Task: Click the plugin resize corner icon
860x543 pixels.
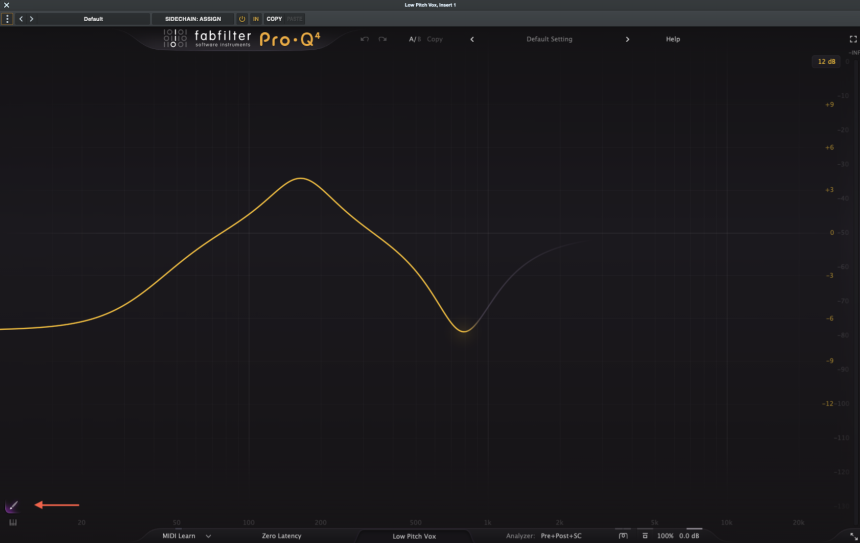Action: [x=853, y=536]
